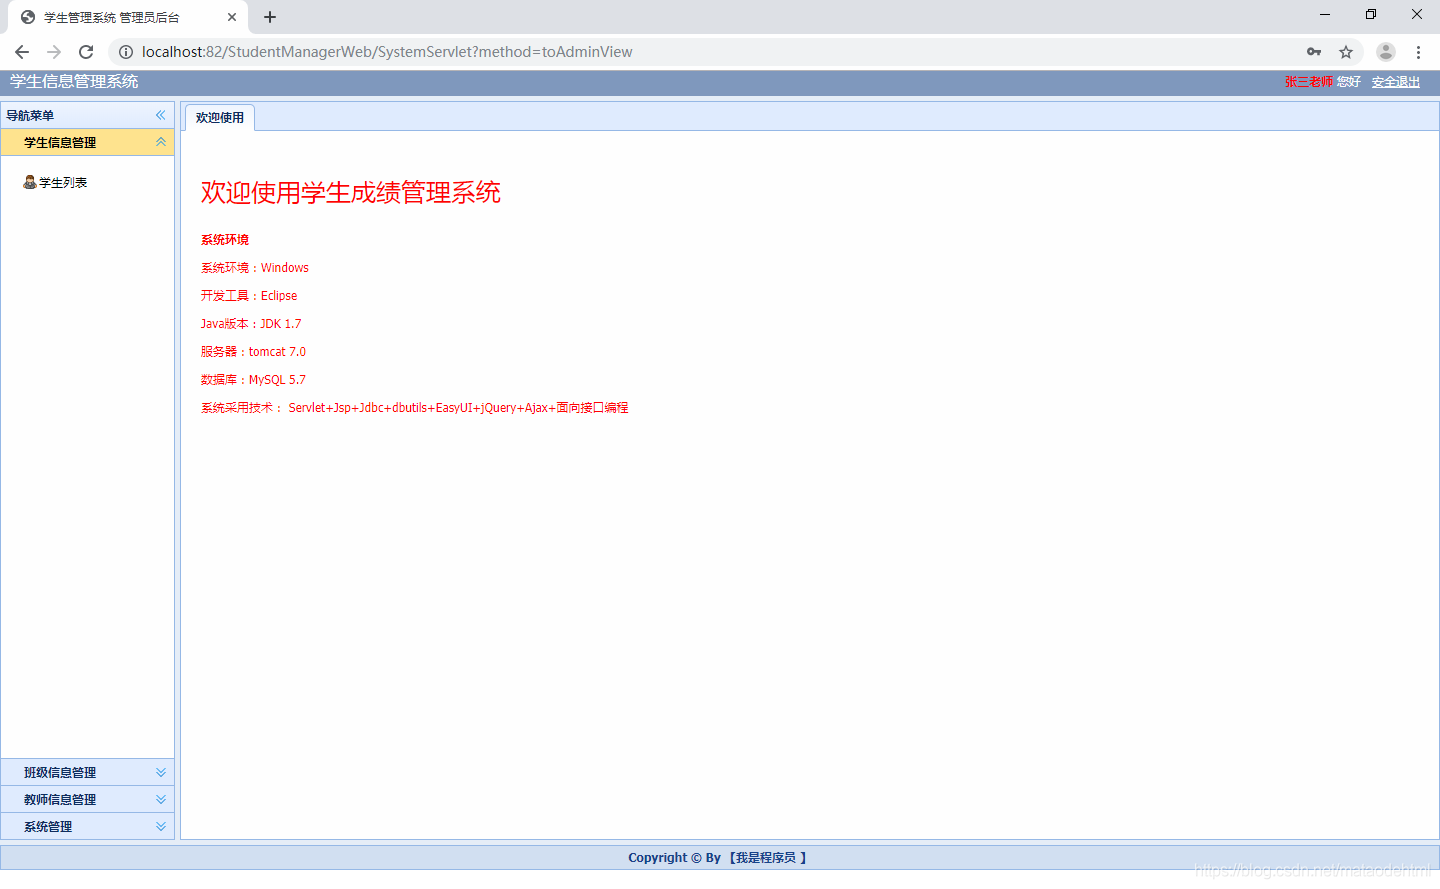Viewport: 1440px width, 889px height.
Task: Click the 系统管理 section title
Action: click(48, 826)
